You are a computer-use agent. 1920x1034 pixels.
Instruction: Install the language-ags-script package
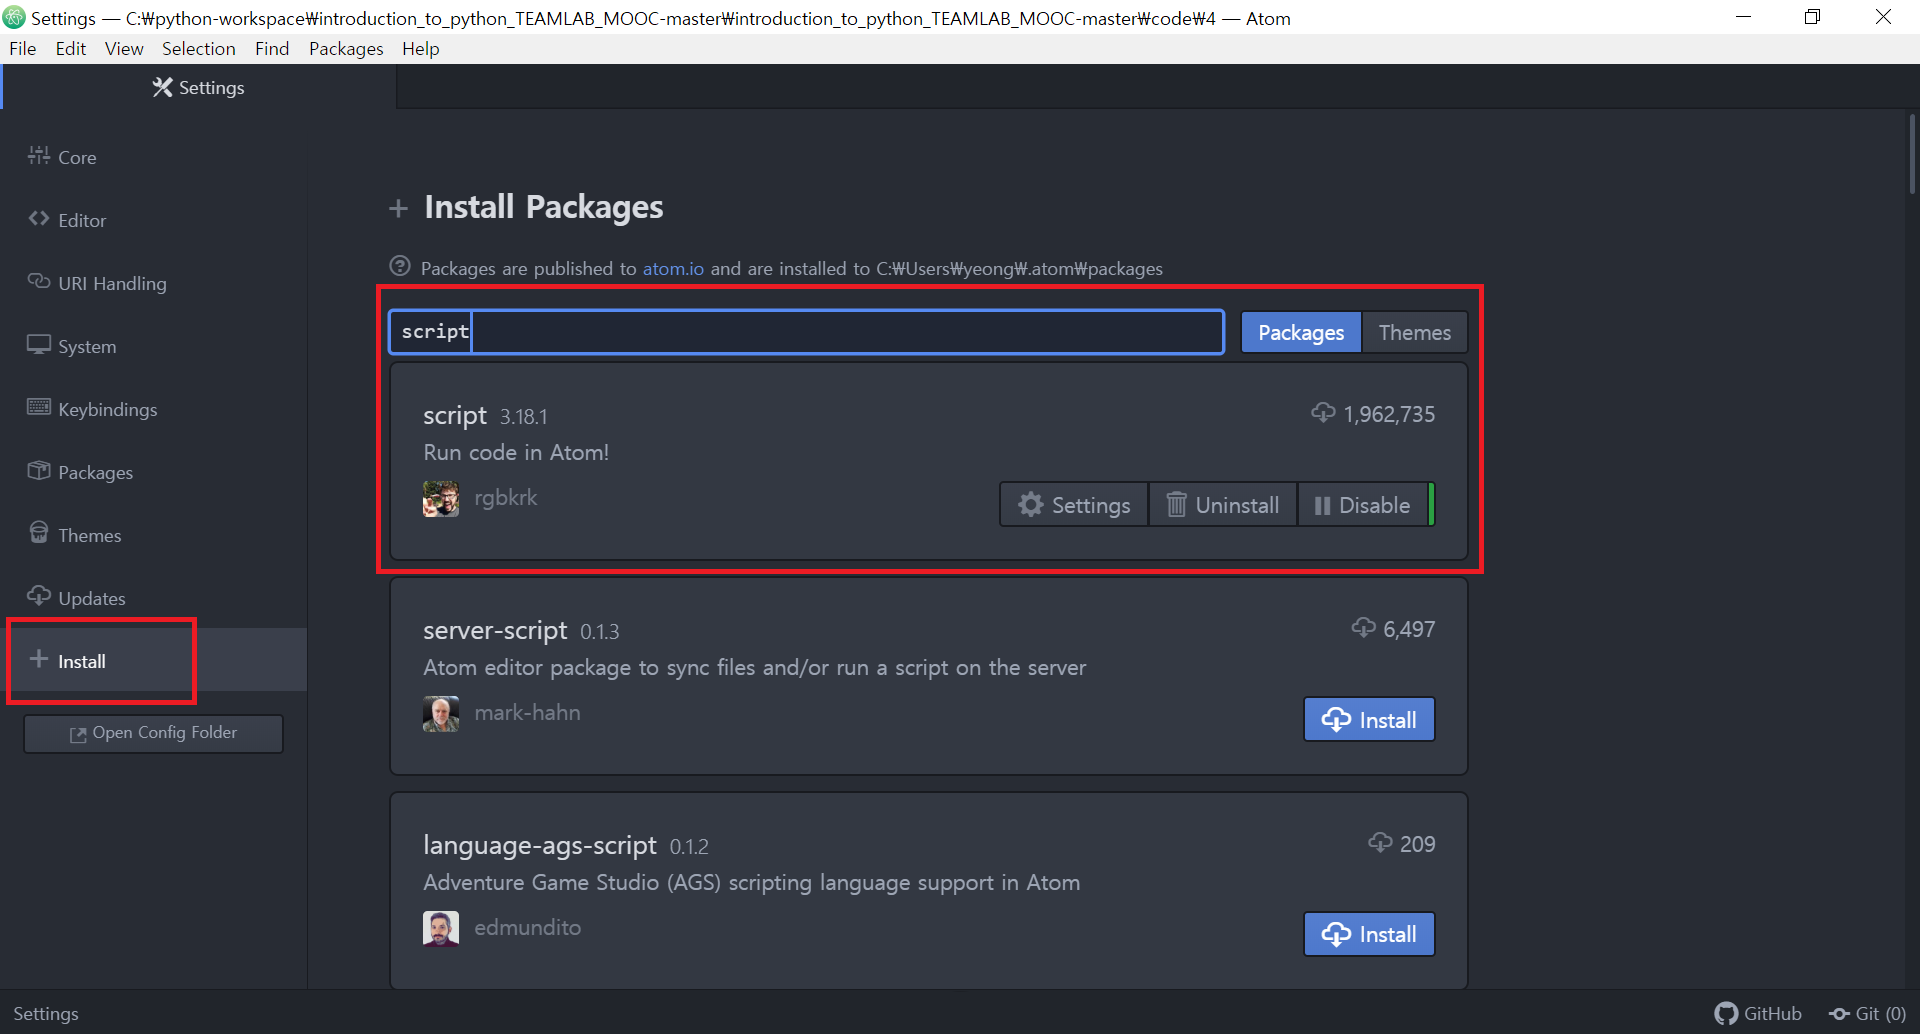[x=1369, y=934]
